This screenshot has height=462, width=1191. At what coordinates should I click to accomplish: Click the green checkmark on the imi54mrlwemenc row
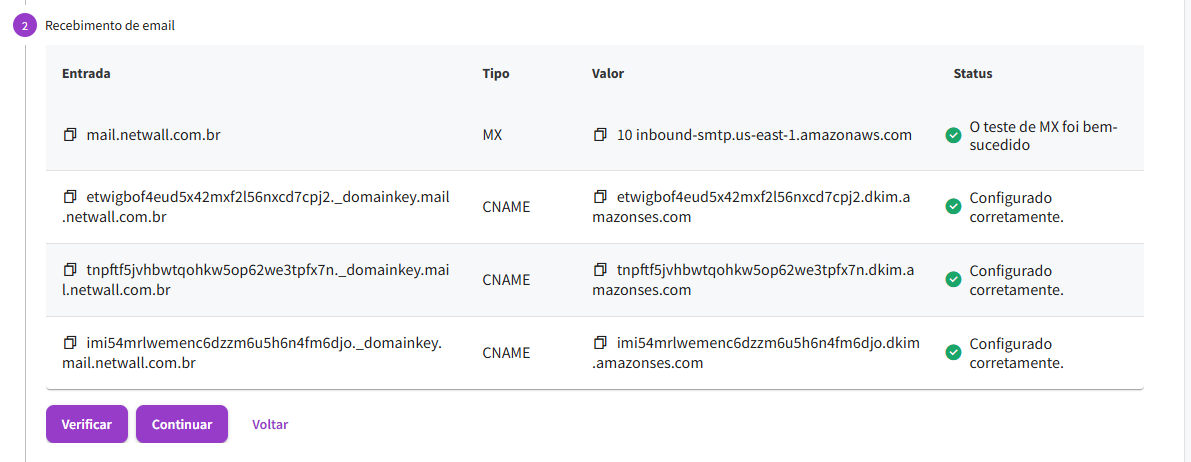tap(953, 353)
